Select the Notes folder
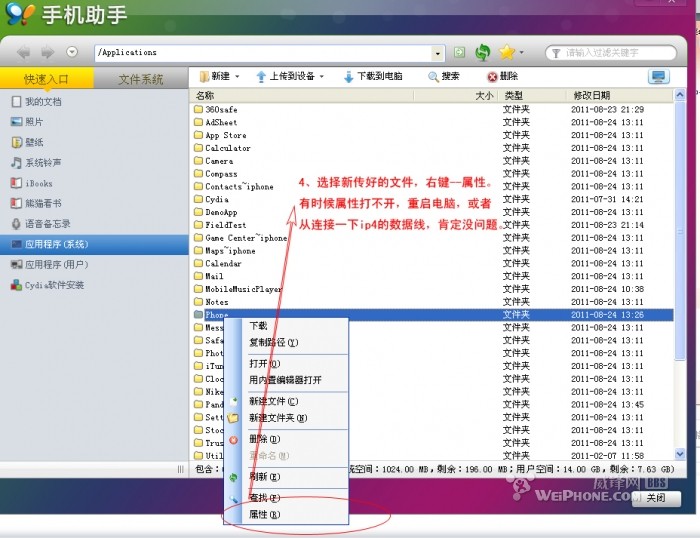Screen dimensions: 700x538 [212, 302]
